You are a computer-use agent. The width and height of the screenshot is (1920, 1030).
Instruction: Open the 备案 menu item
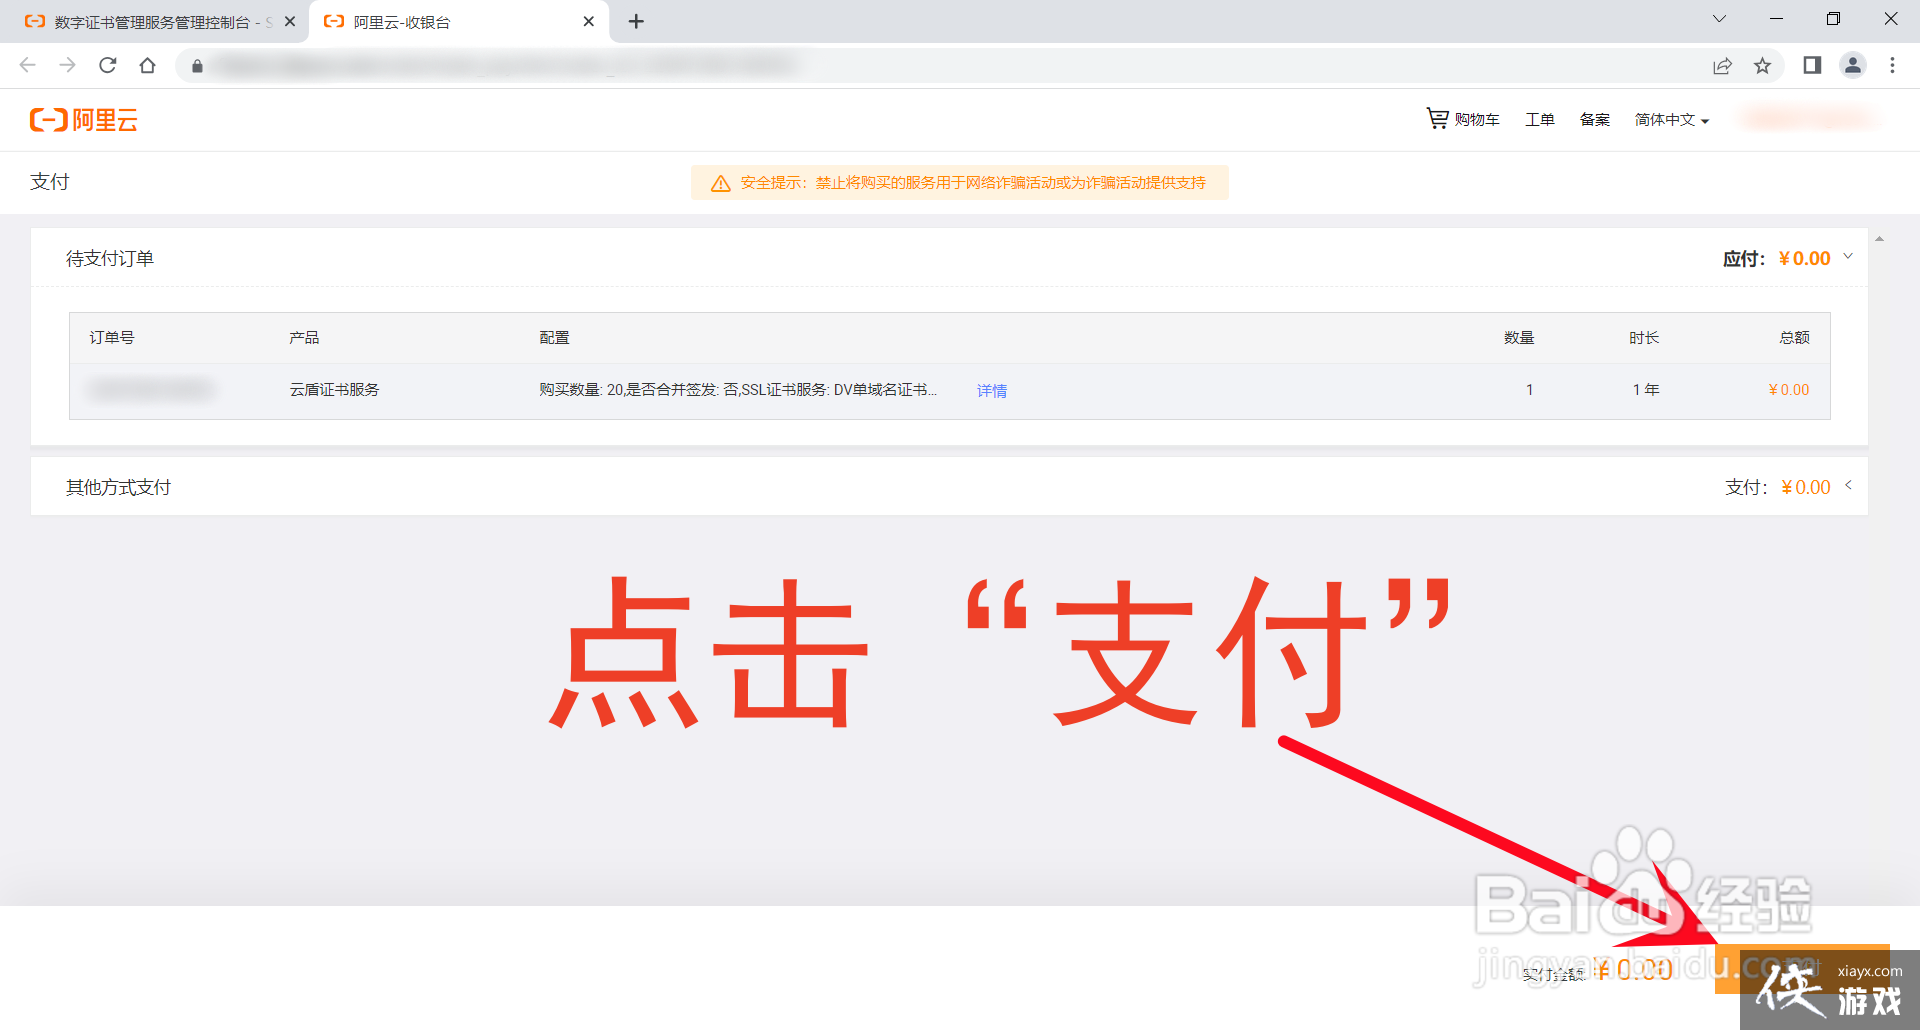tap(1595, 120)
